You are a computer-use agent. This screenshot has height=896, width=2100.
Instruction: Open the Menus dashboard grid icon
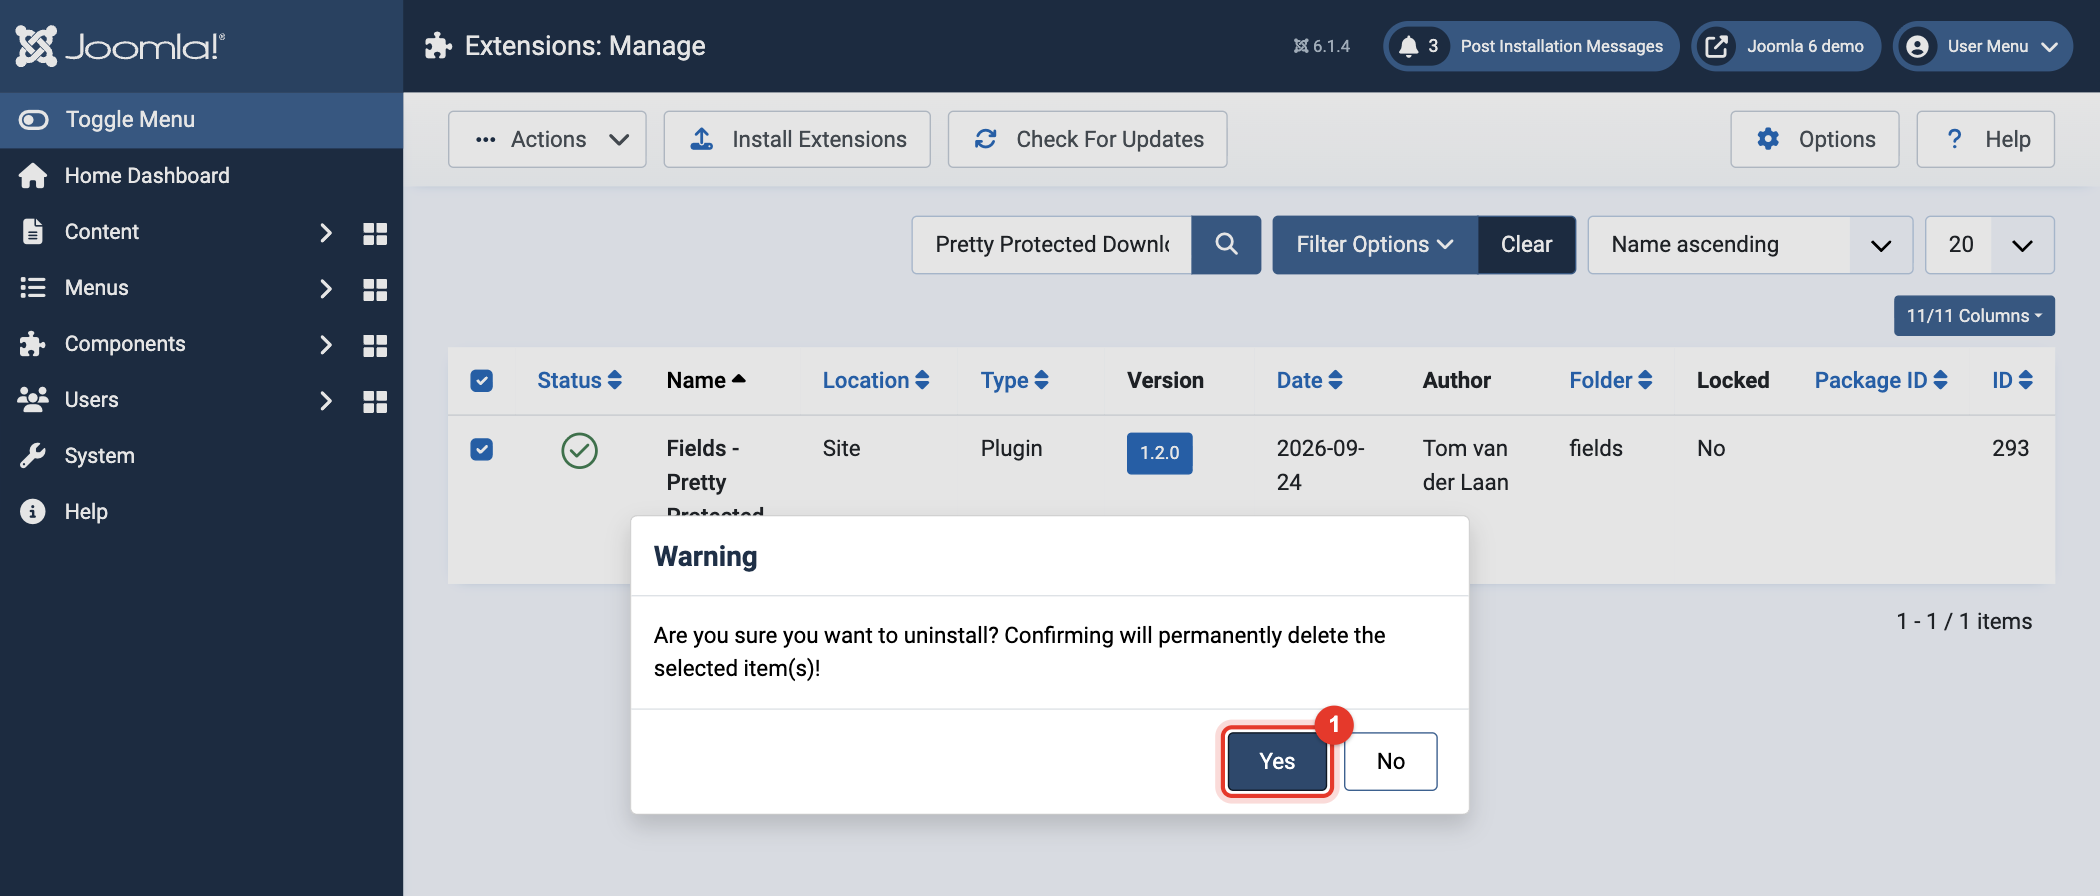click(375, 289)
